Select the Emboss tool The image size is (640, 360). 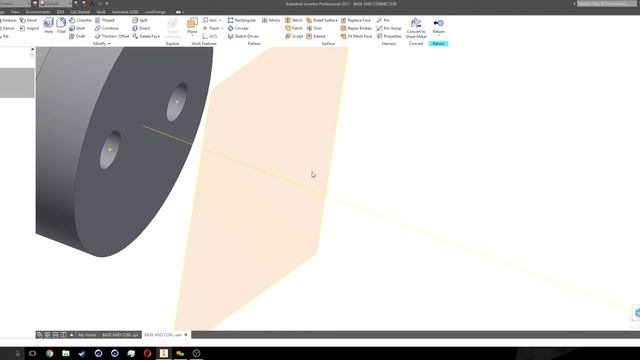[x=8, y=20]
